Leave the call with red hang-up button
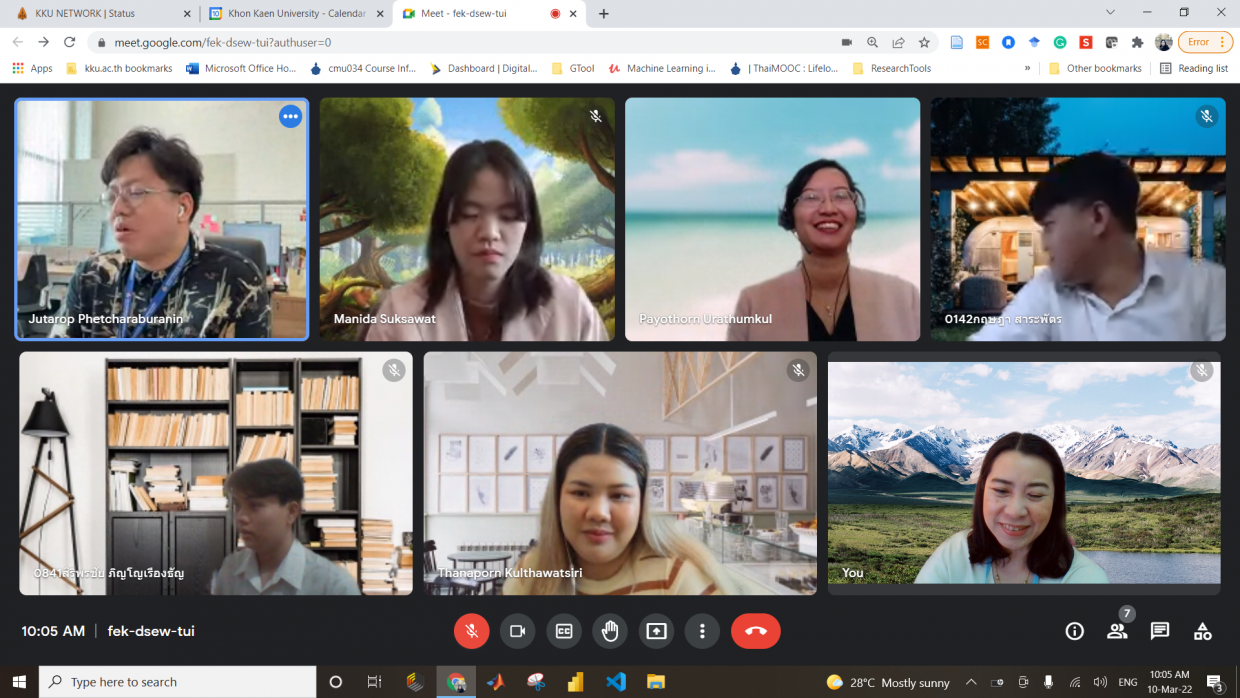Image resolution: width=1240 pixels, height=698 pixels. coord(755,631)
